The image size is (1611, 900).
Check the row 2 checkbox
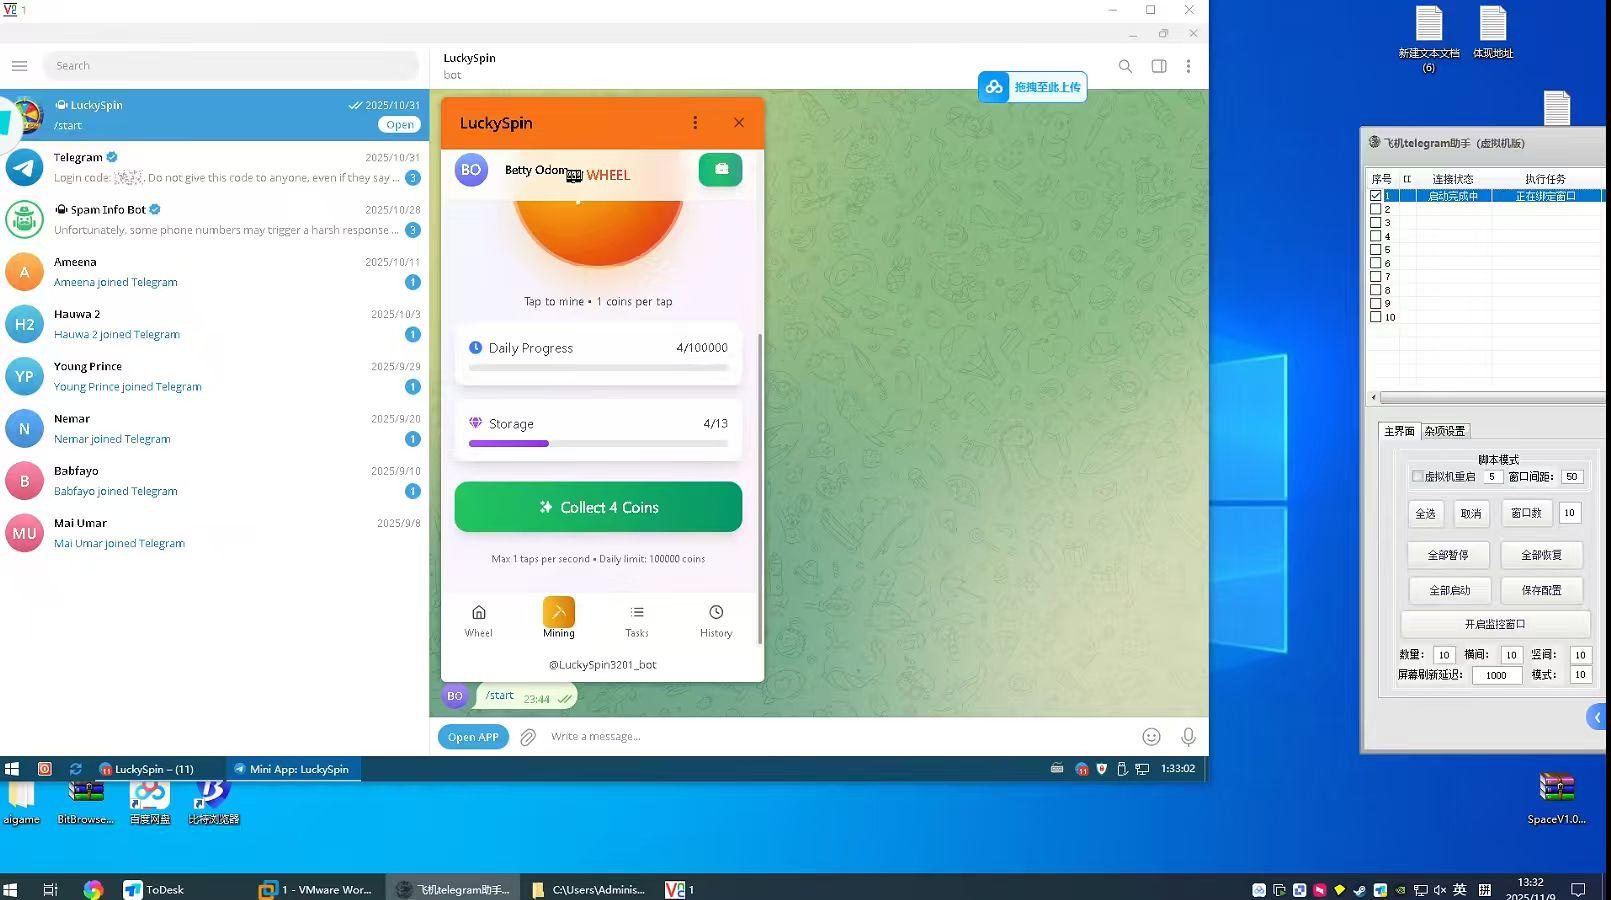pyautogui.click(x=1376, y=209)
